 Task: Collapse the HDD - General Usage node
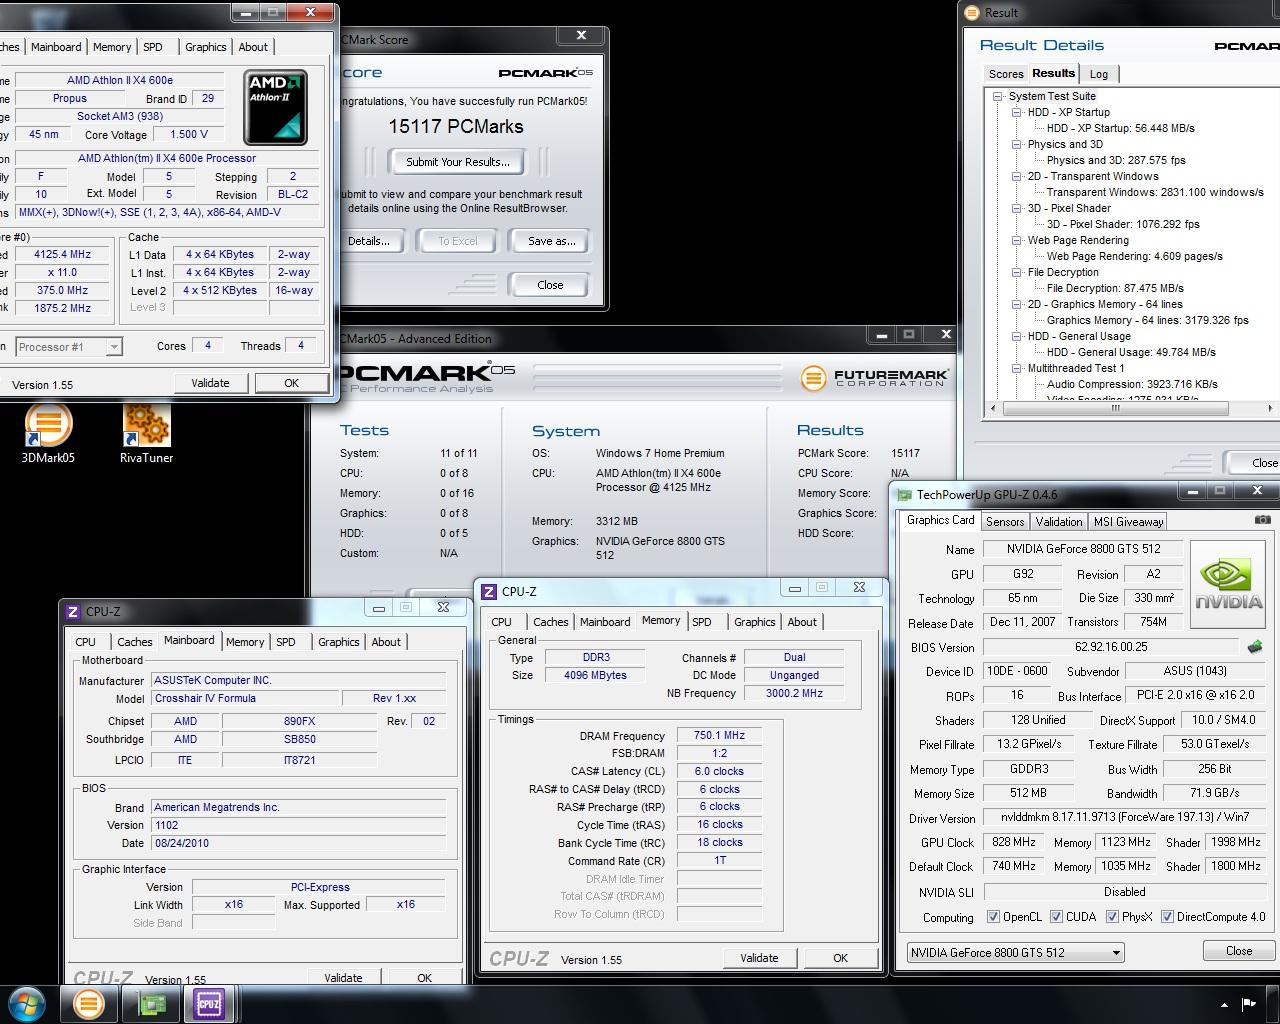(1017, 336)
